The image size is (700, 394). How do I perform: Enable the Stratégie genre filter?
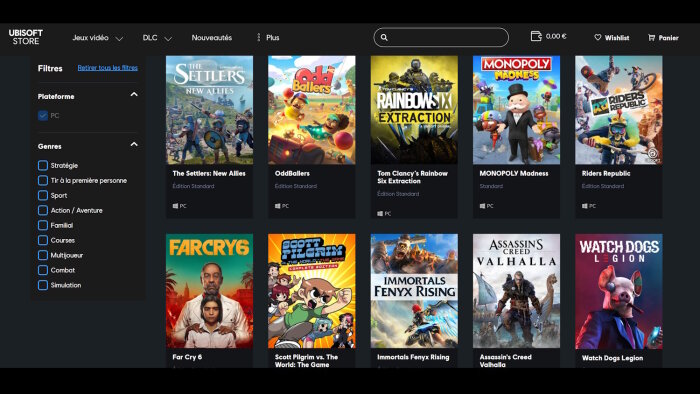click(43, 166)
